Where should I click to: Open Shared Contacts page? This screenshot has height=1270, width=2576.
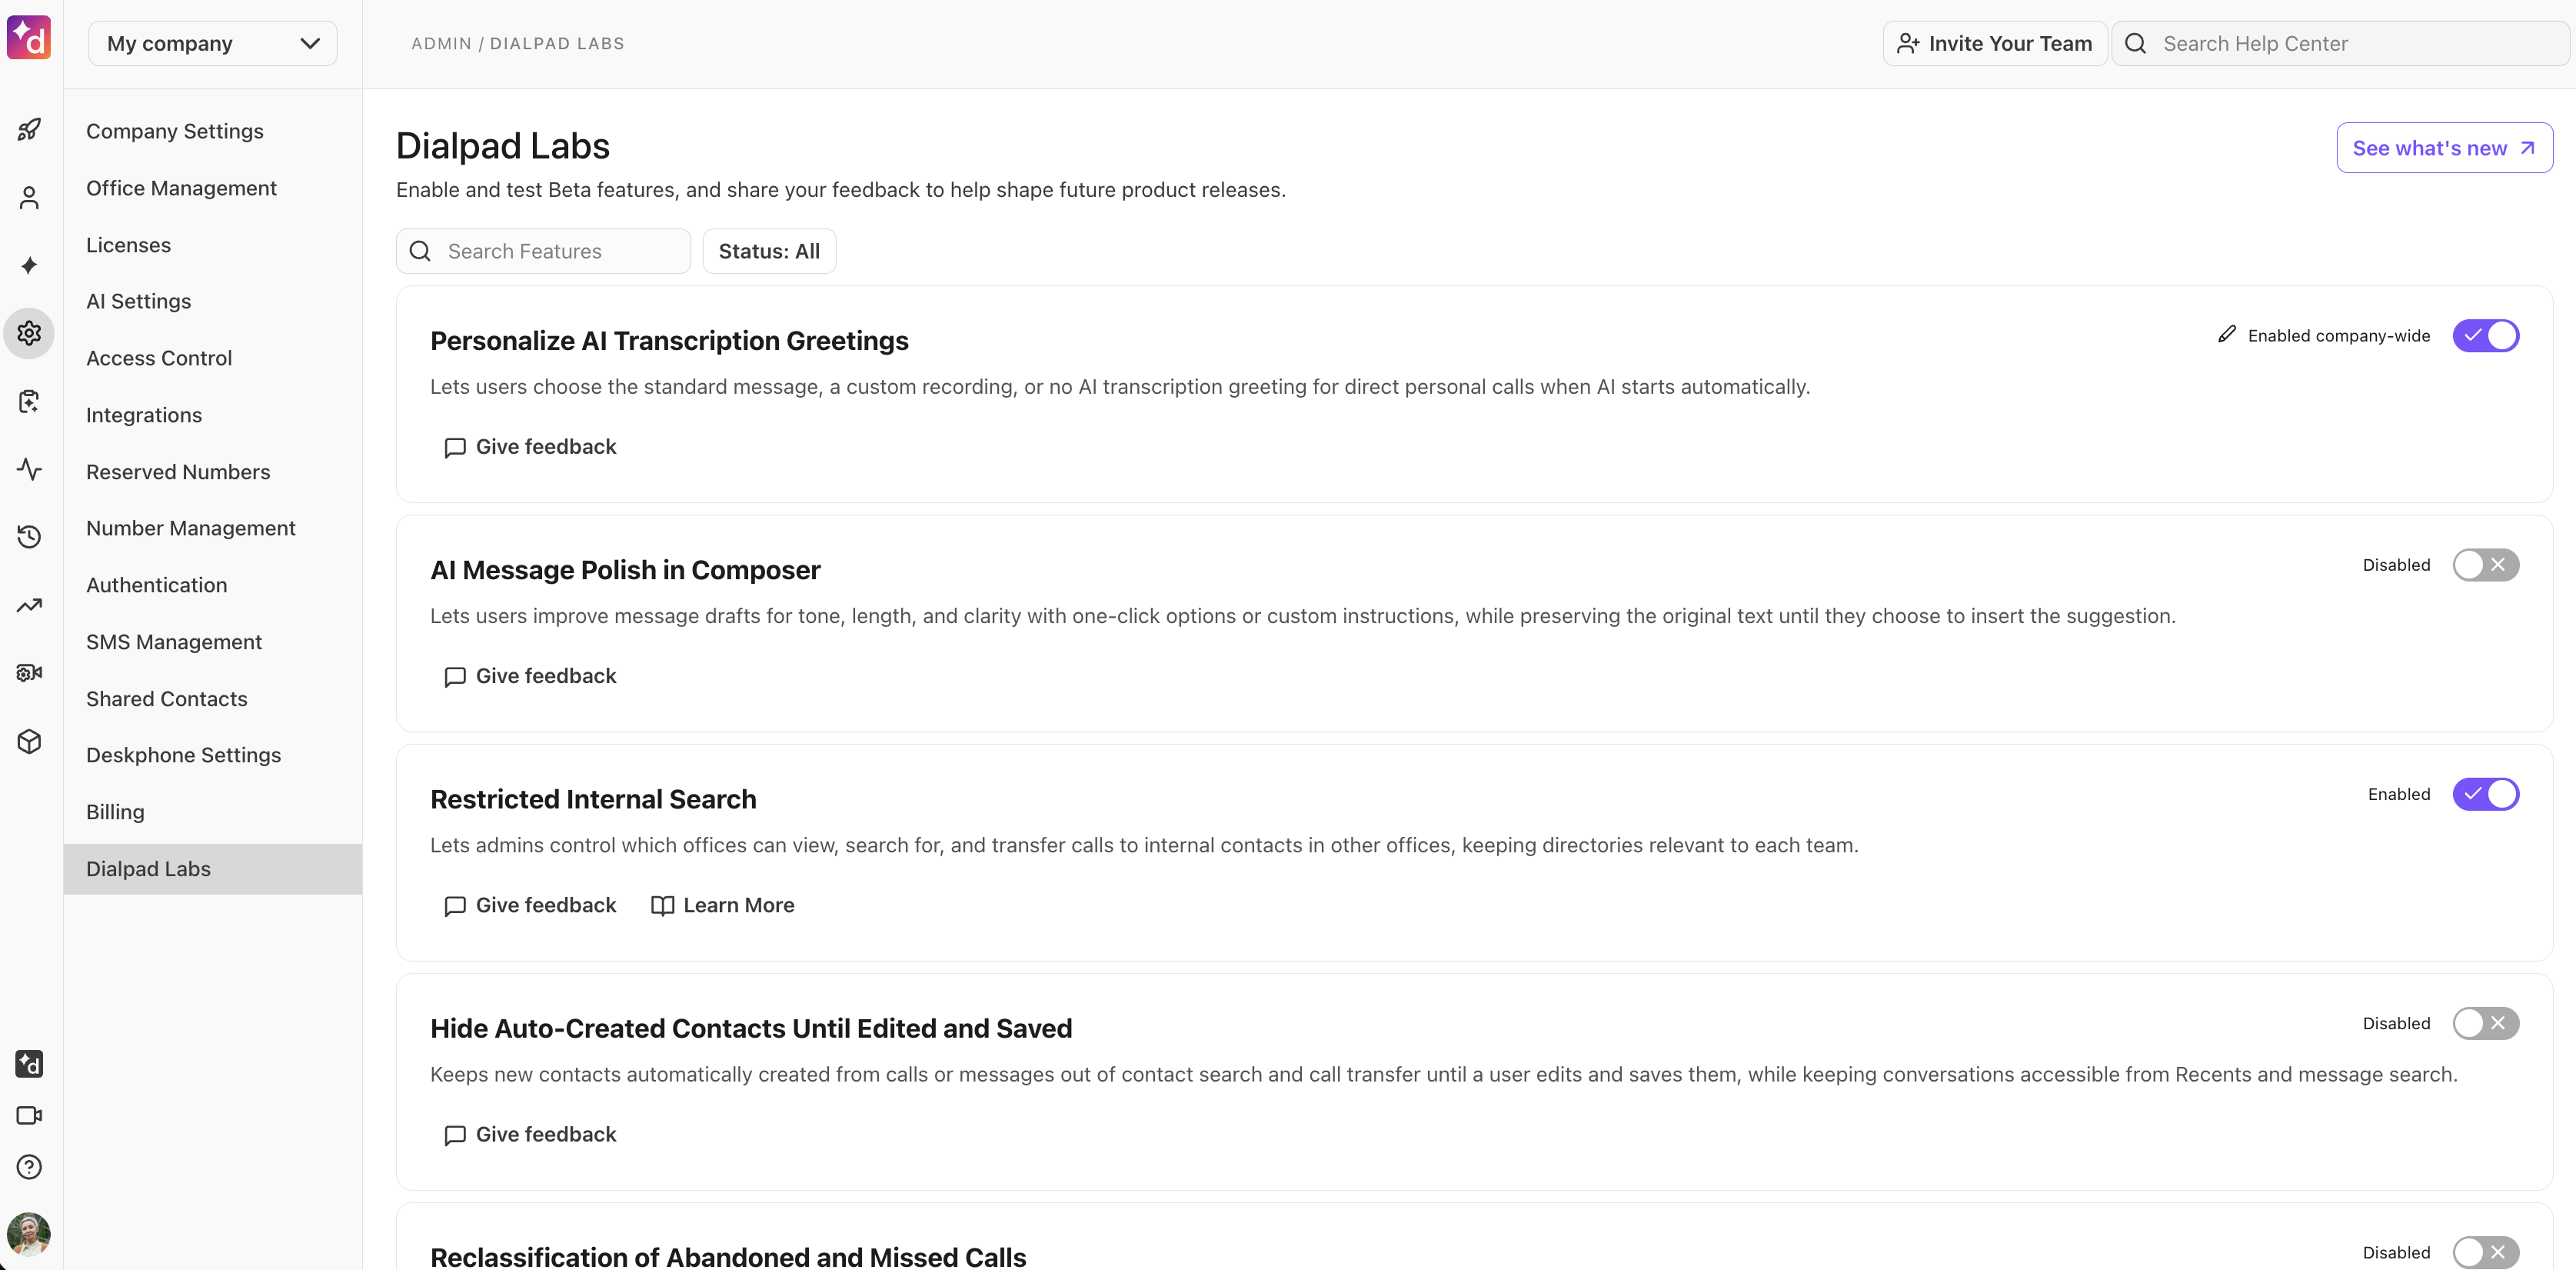[213, 699]
